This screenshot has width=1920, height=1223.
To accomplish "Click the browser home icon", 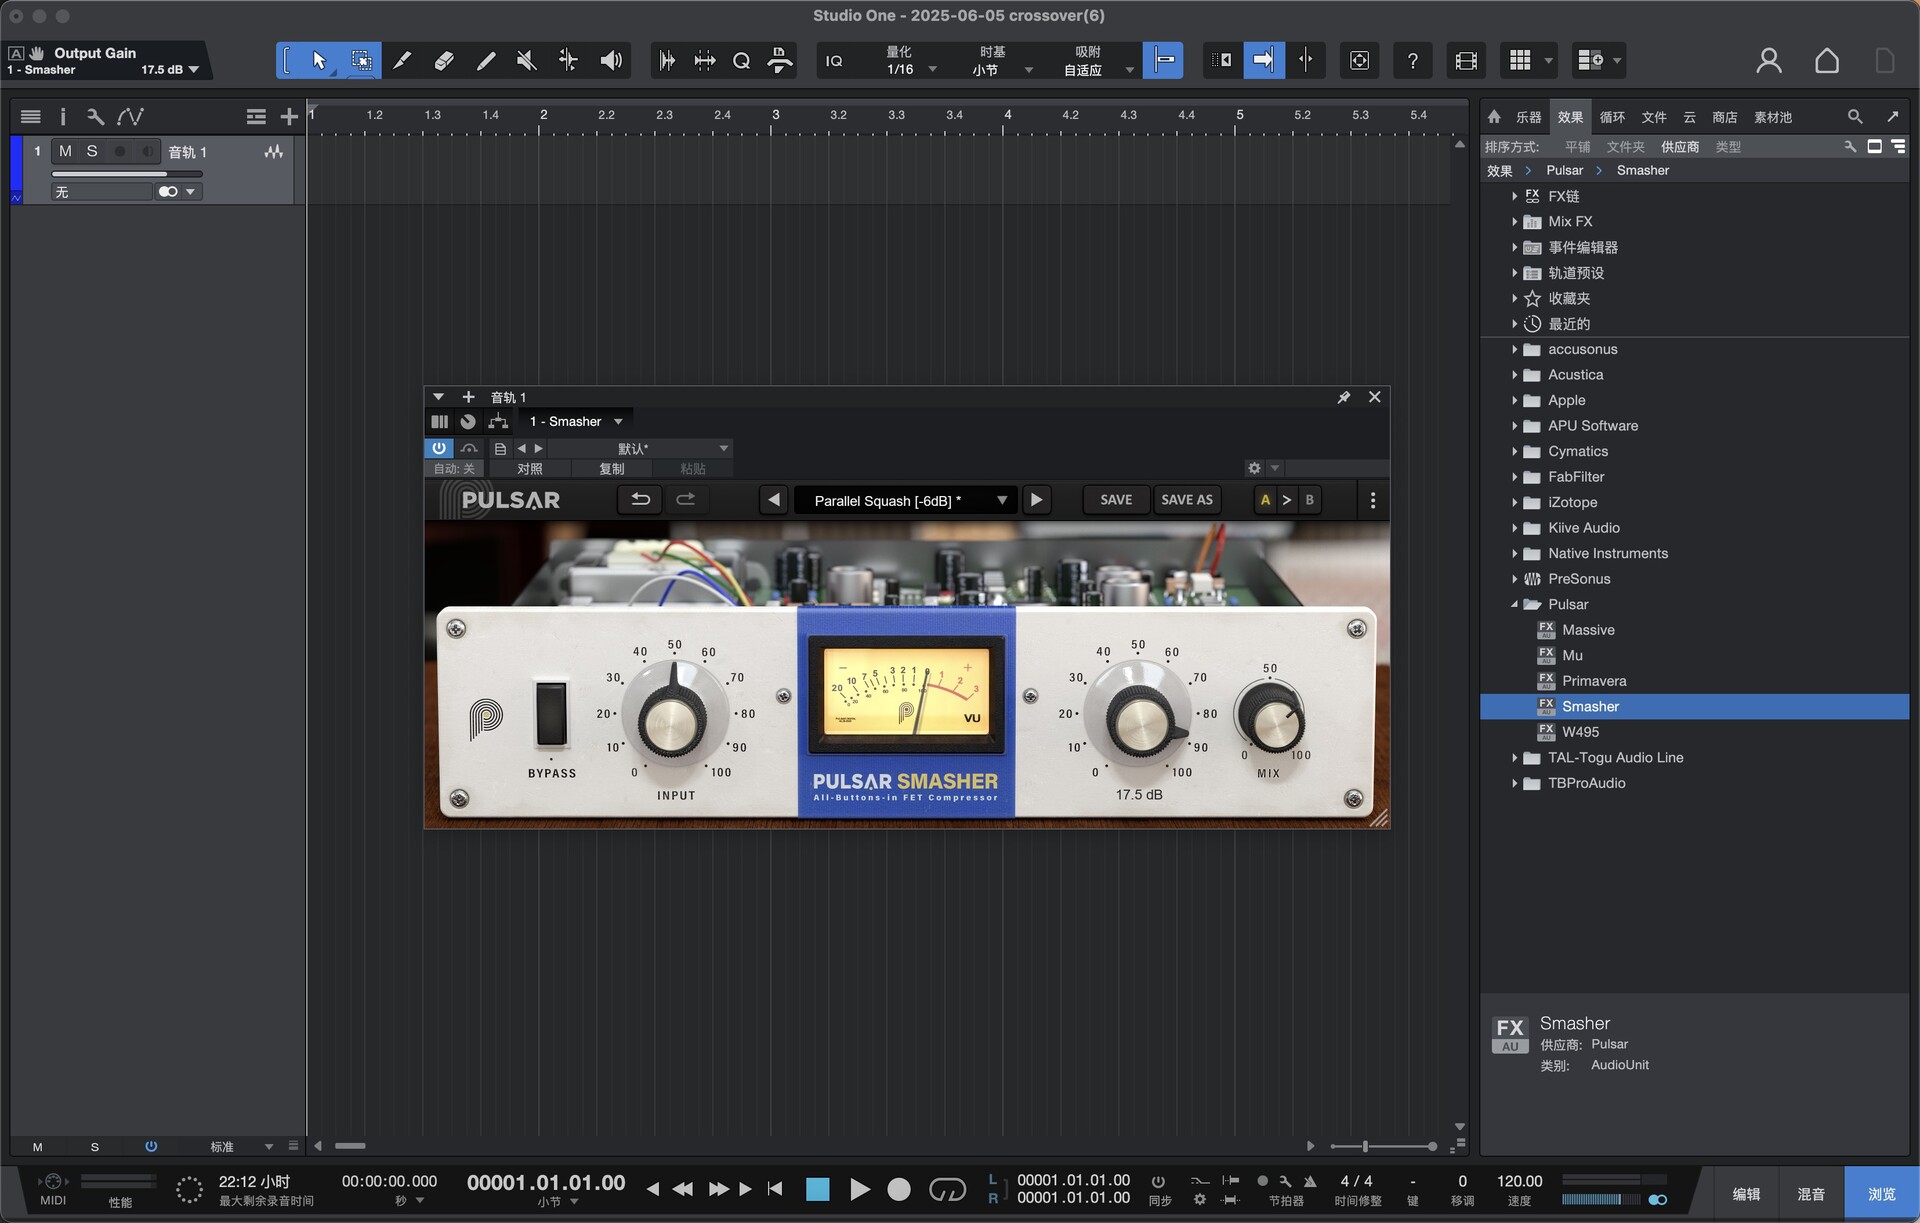I will [x=1494, y=117].
